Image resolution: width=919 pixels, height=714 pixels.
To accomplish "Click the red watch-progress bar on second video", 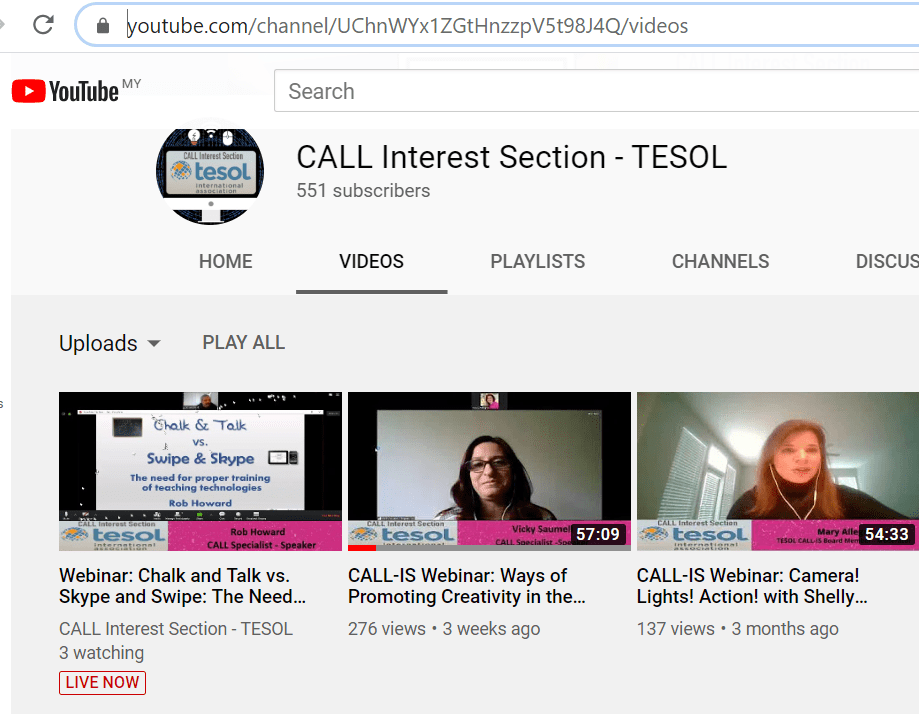I will coord(362,548).
